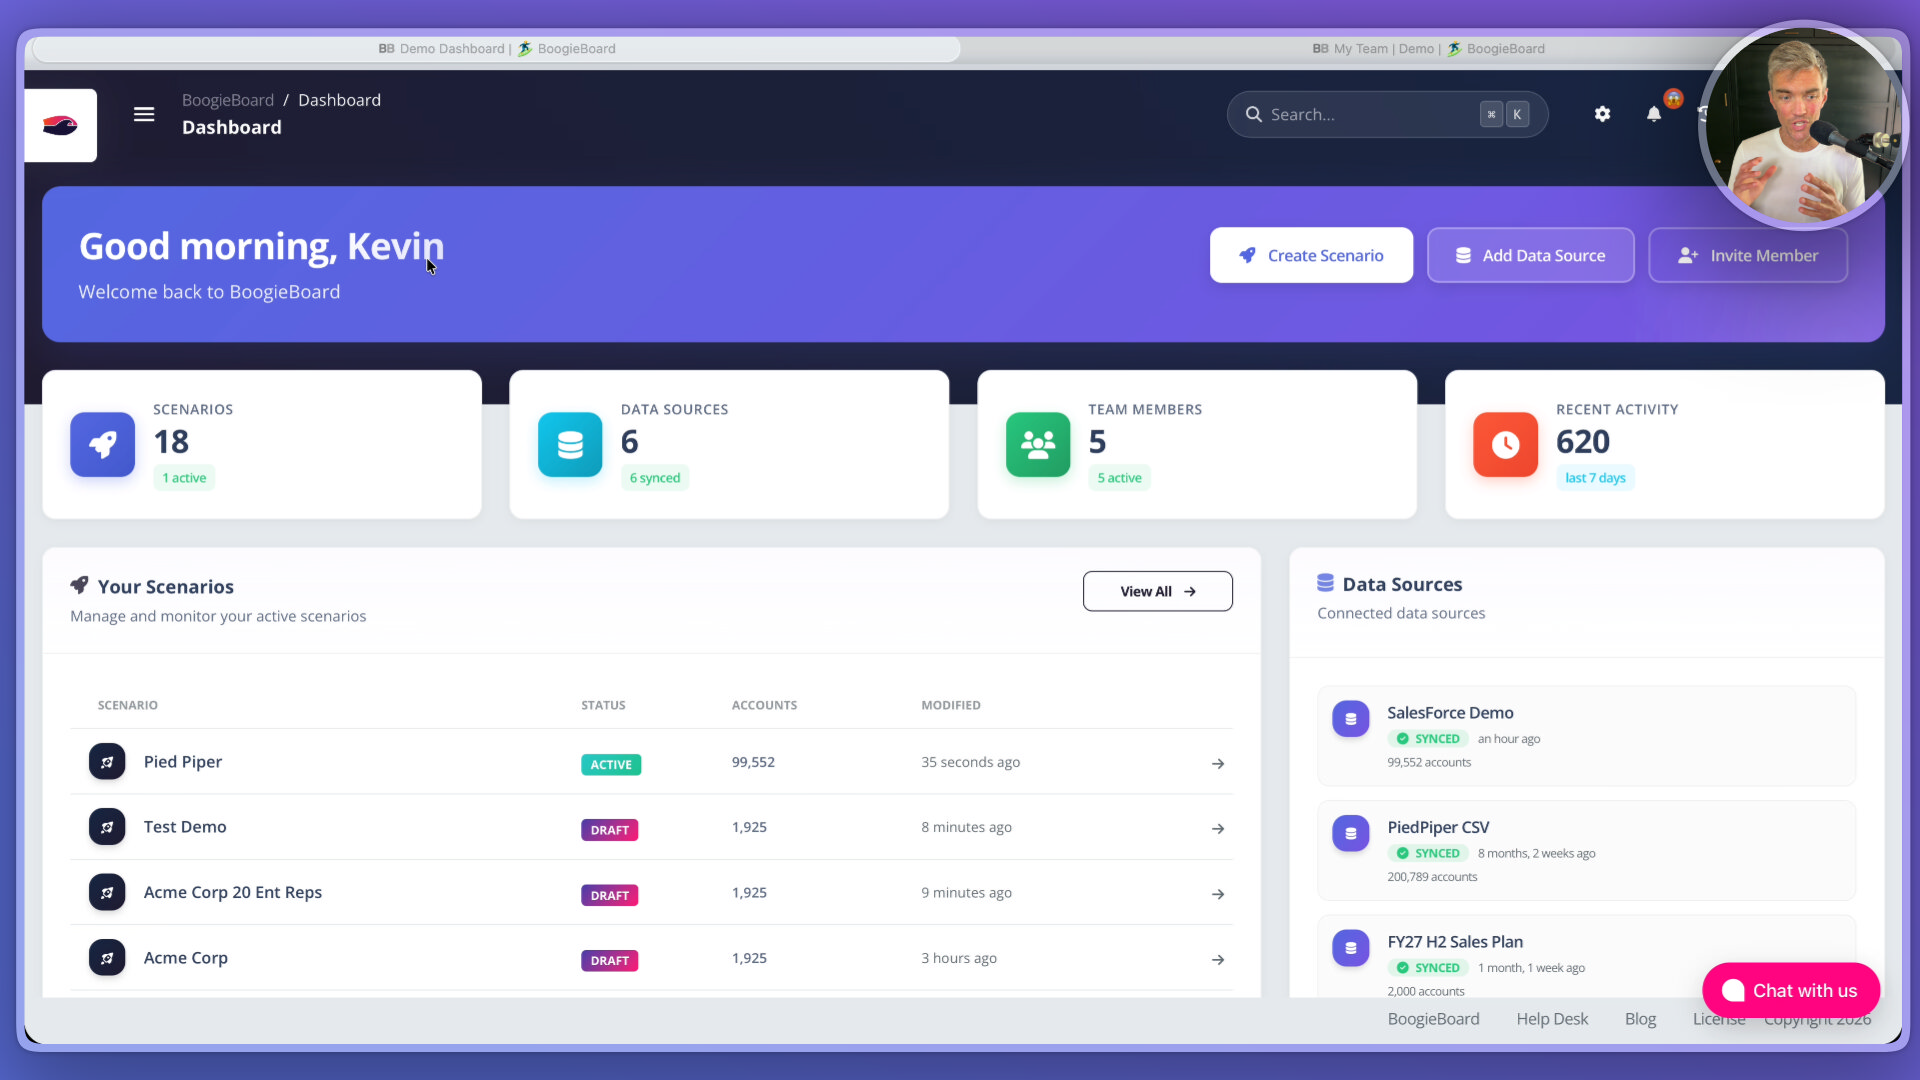Click the BoogieBoard breadcrumb link

[x=228, y=100]
